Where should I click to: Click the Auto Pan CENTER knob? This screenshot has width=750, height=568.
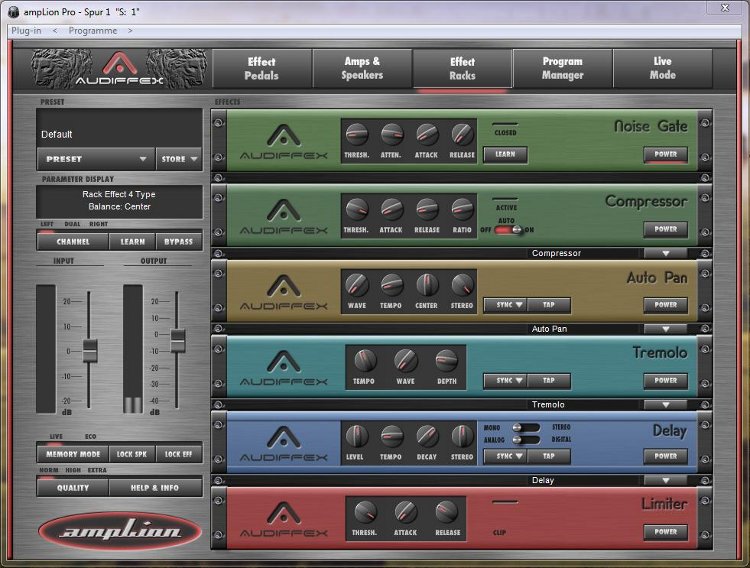pos(427,285)
